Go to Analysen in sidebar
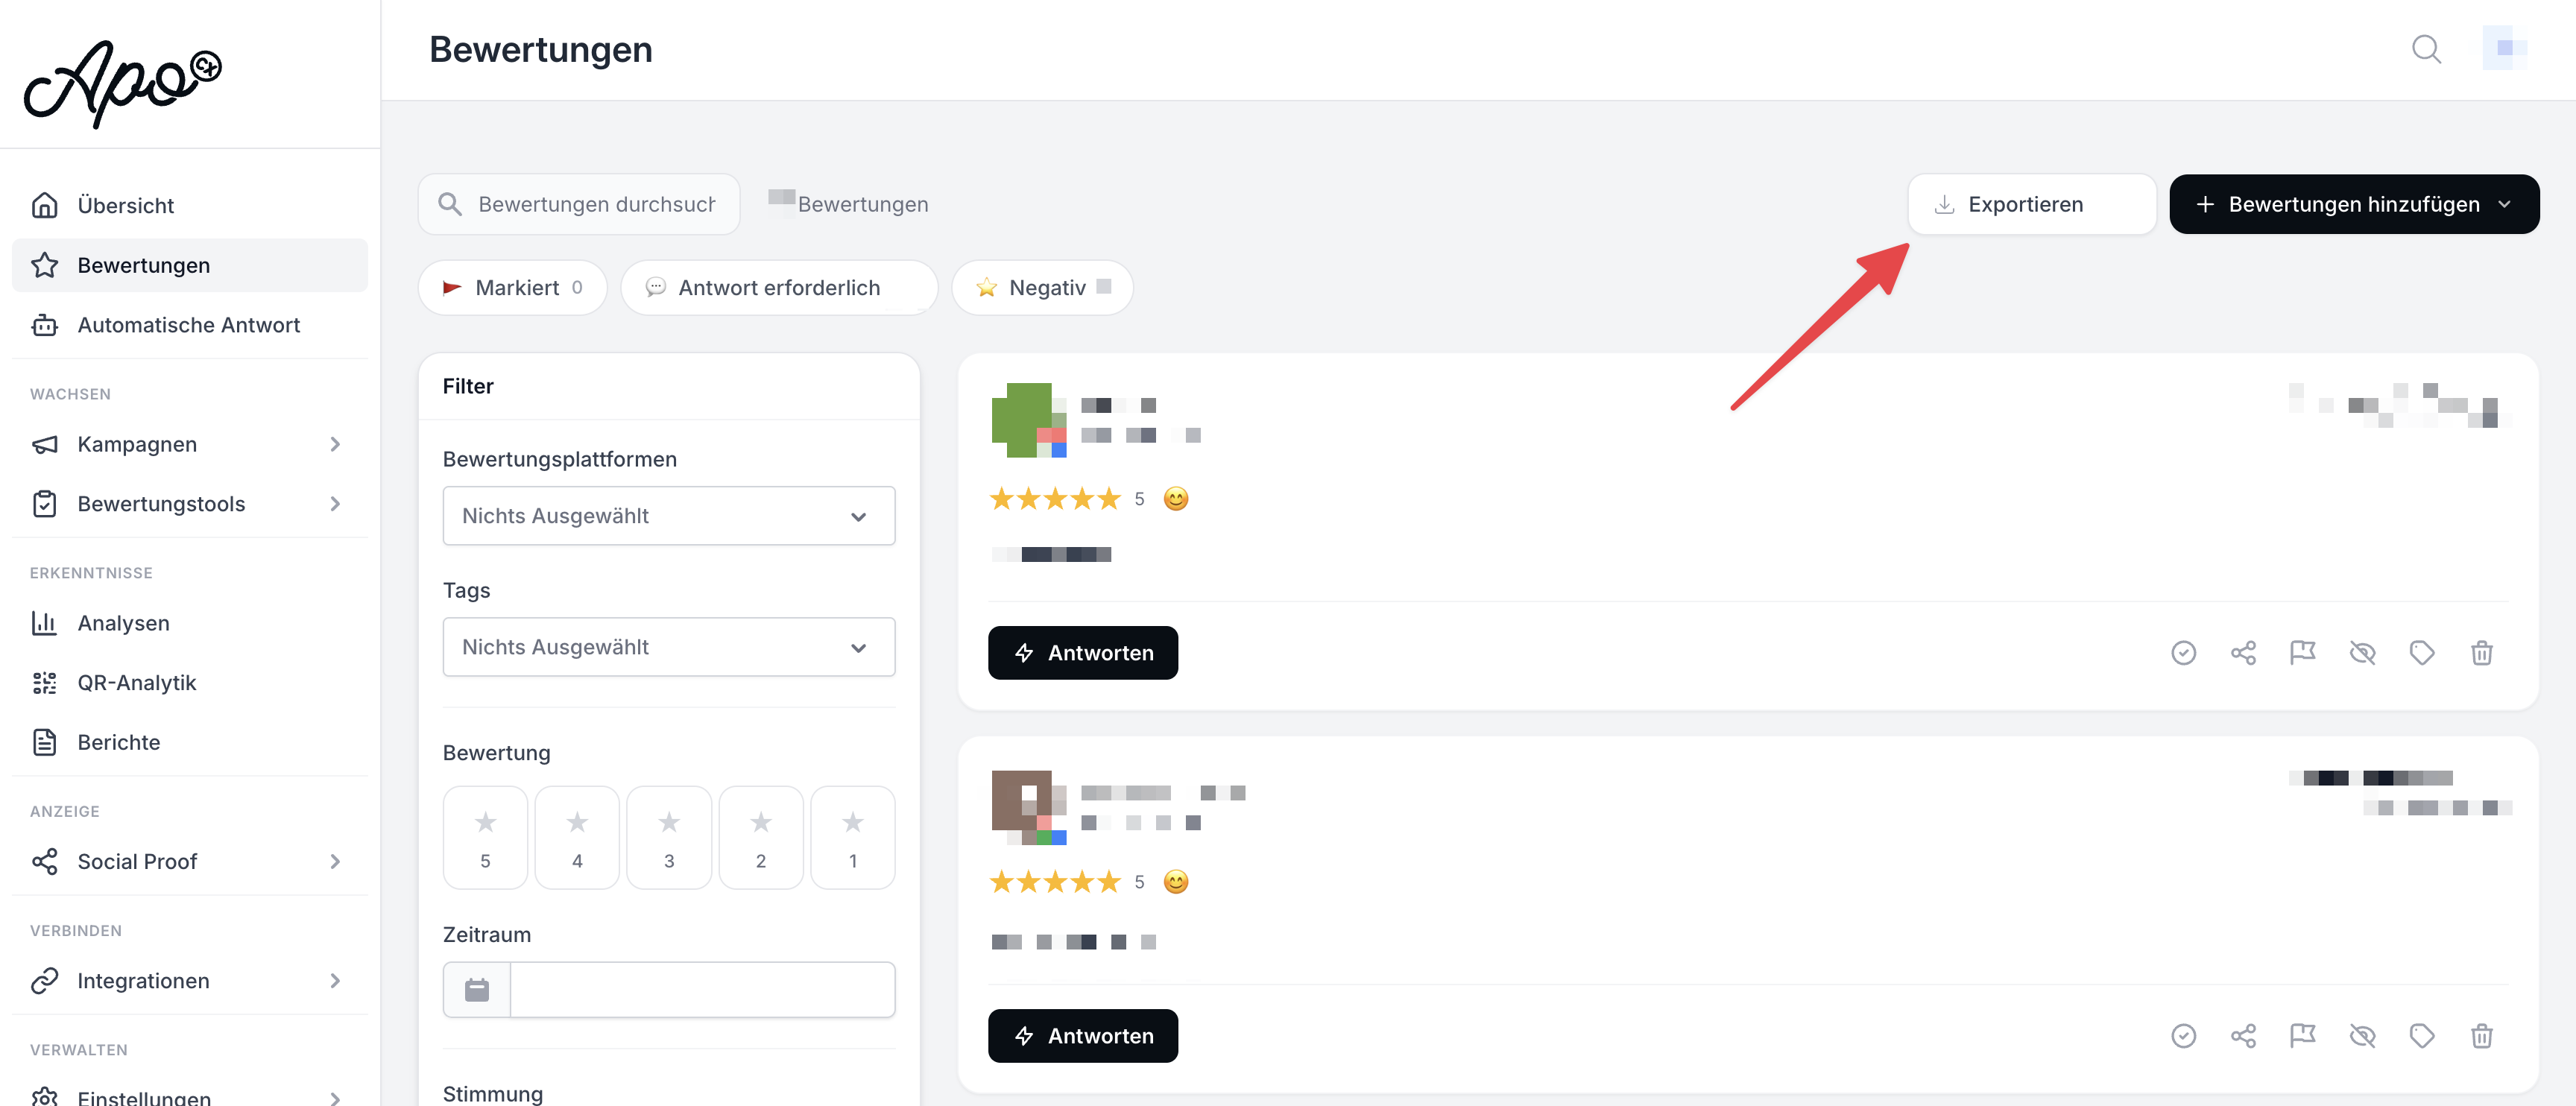The image size is (2576, 1106). pos(123,623)
